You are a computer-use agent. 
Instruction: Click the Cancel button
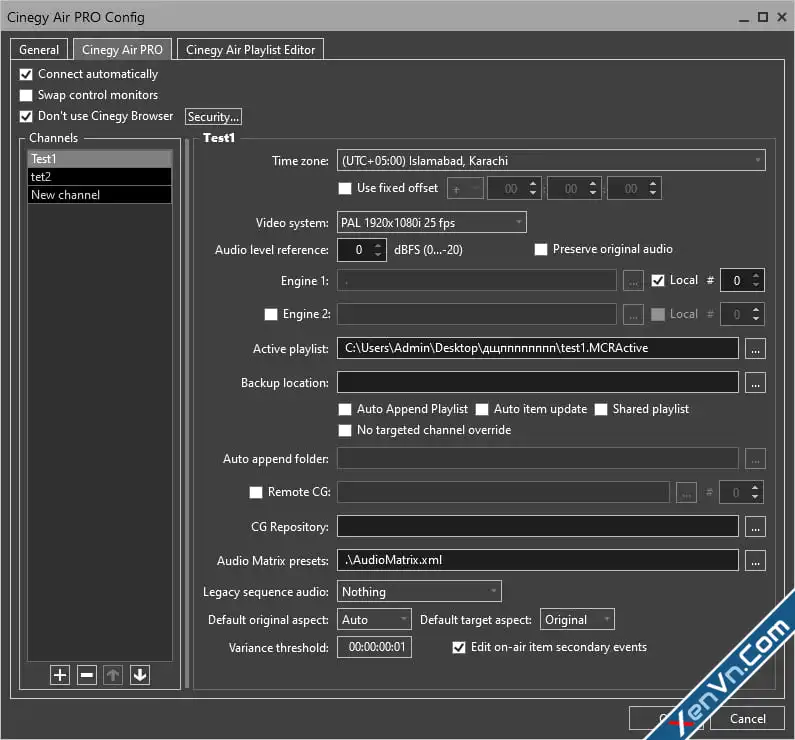click(747, 718)
